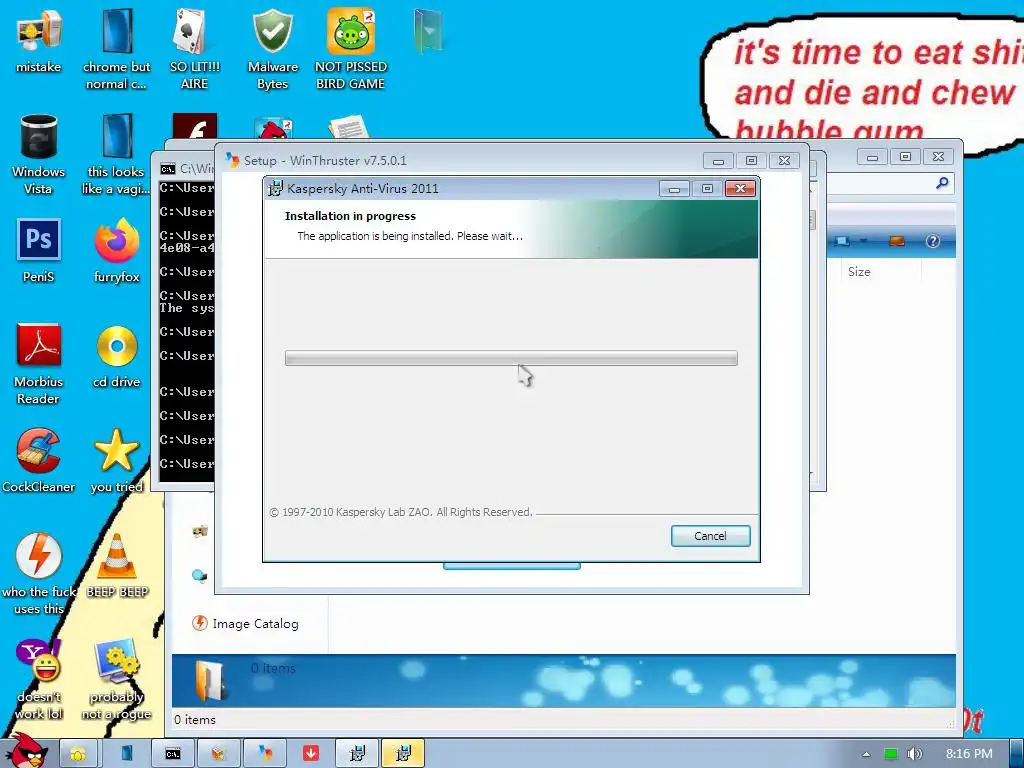Open the orange lightning bolt desktop icon
Image resolution: width=1024 pixels, height=768 pixels.
pos(39,573)
